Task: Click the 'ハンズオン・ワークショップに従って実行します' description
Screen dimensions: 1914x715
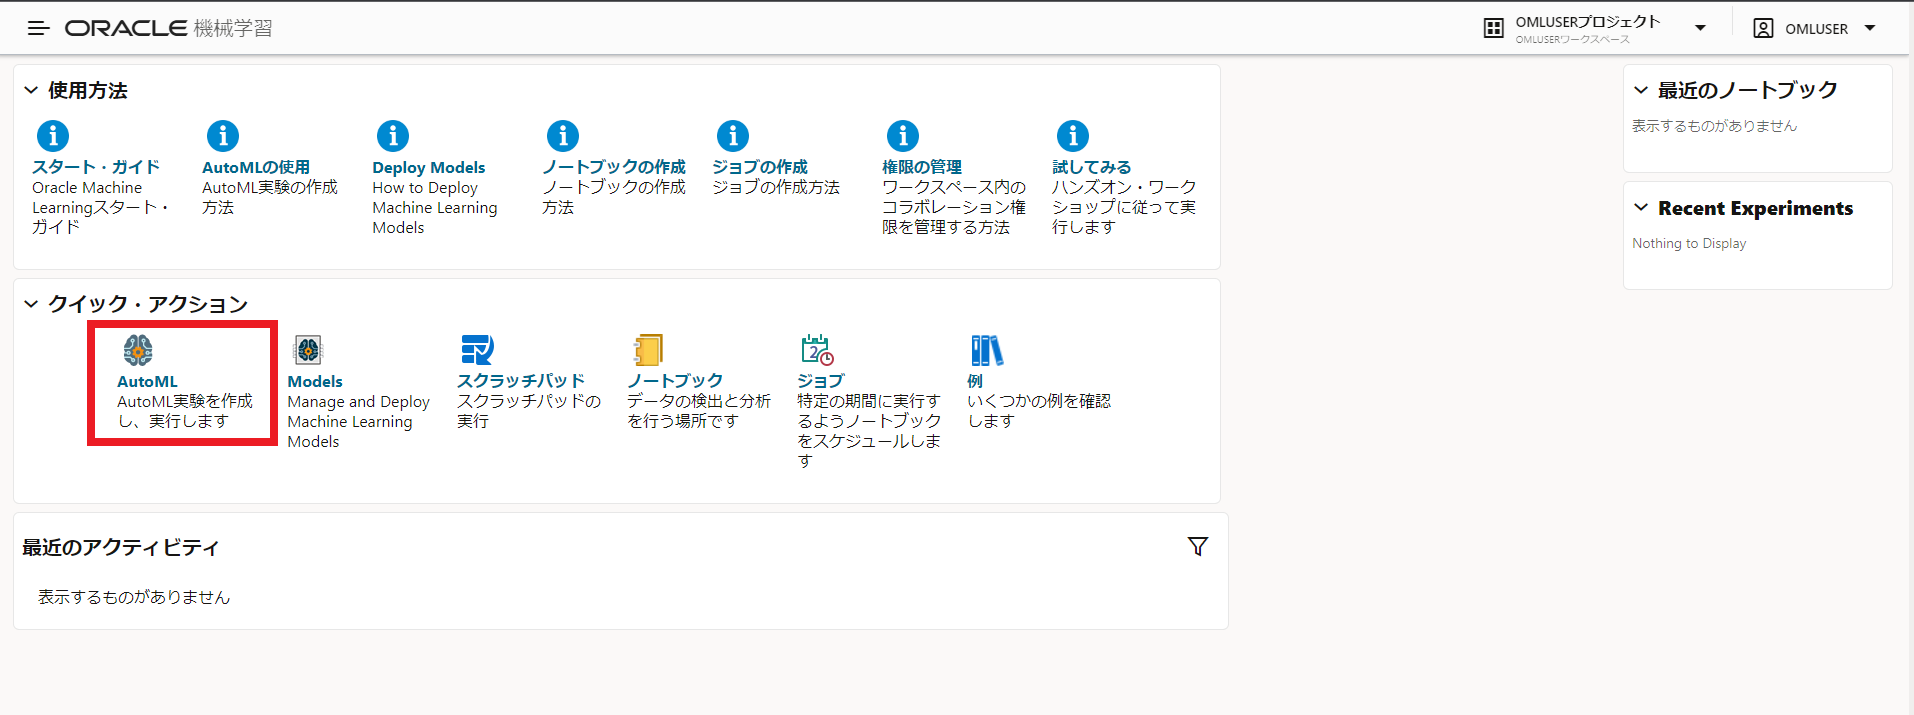Action: pos(1124,207)
